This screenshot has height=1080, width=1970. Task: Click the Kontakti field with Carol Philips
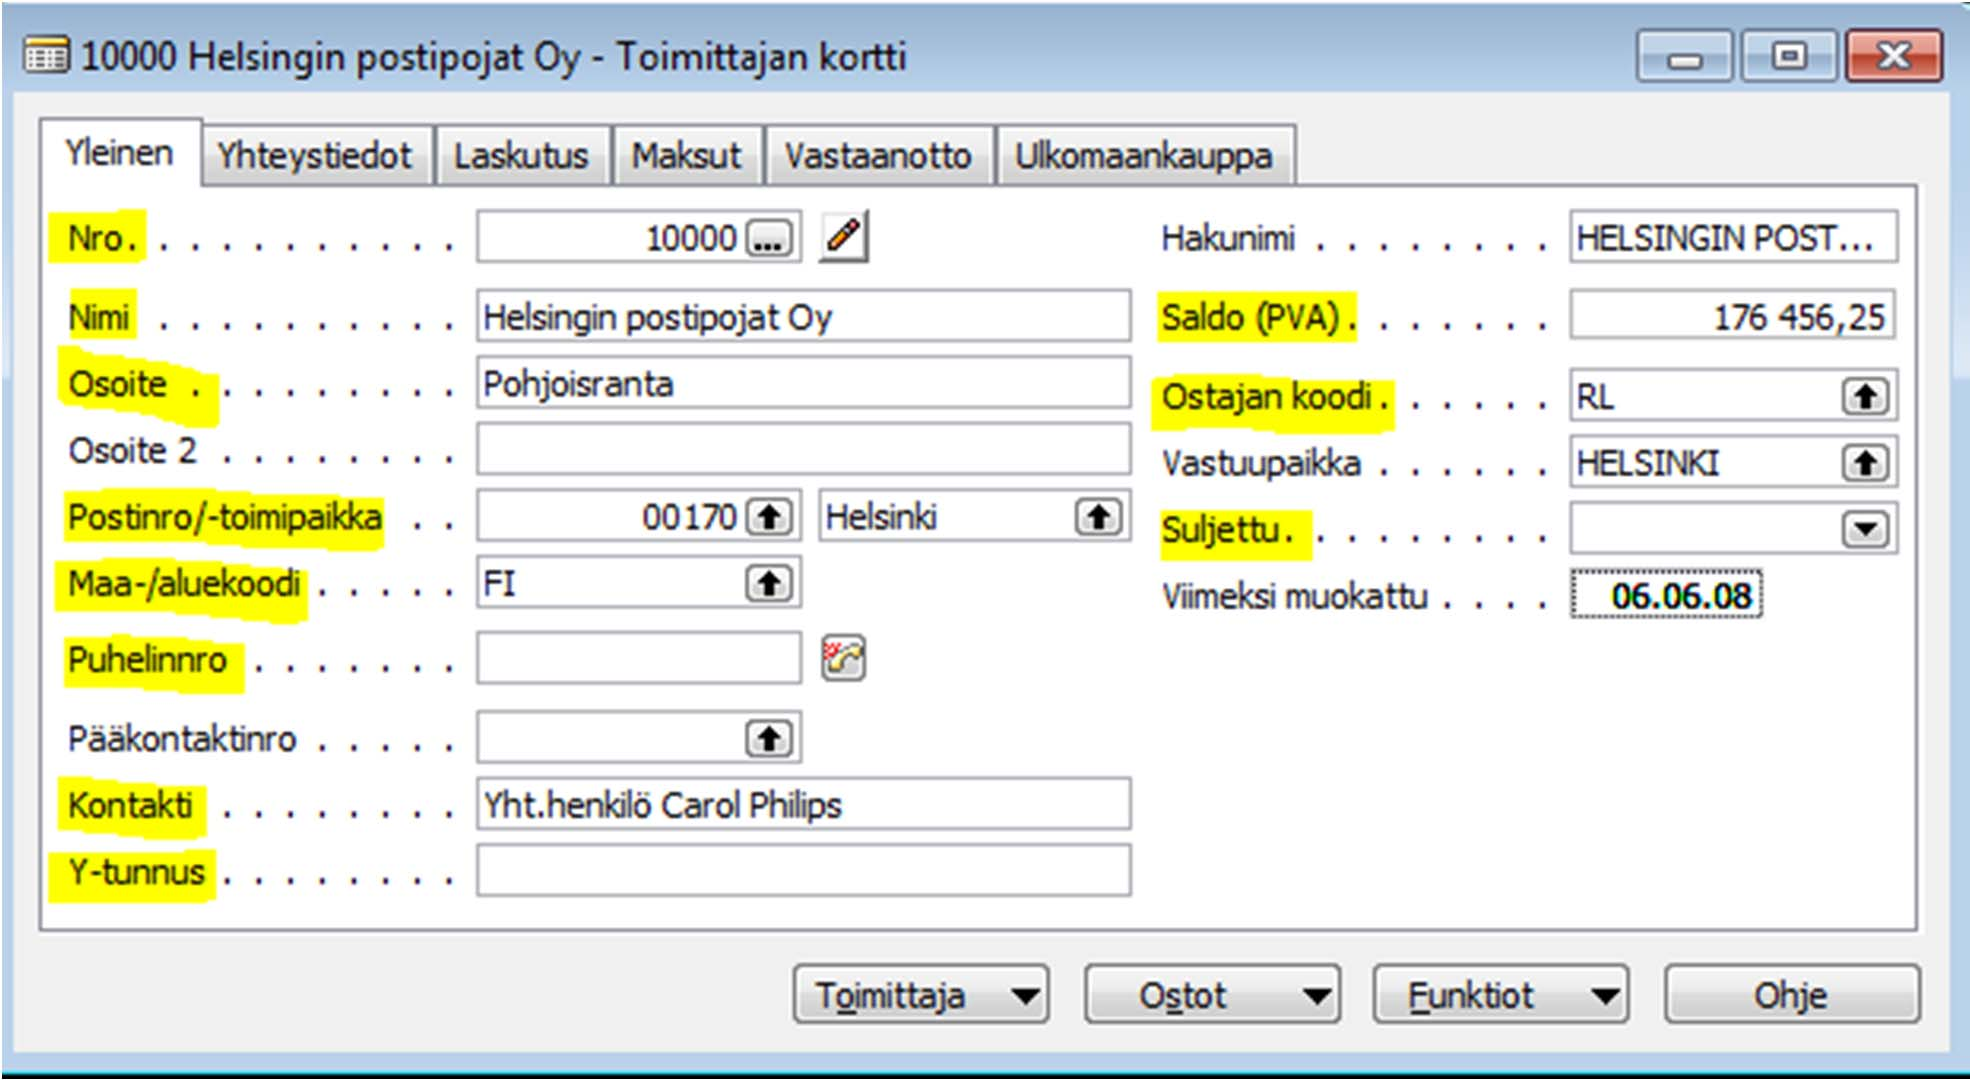pyautogui.click(x=804, y=804)
